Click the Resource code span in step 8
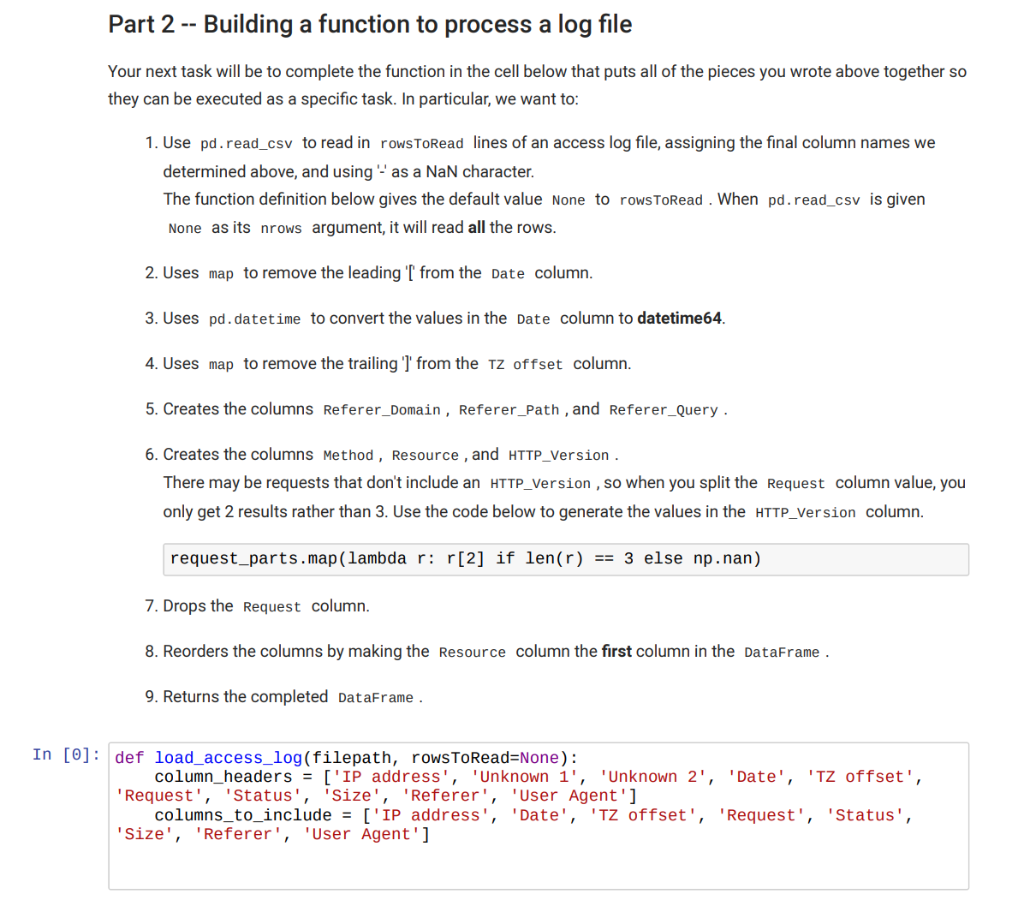Image resolution: width=1024 pixels, height=906 pixels. coord(471,651)
